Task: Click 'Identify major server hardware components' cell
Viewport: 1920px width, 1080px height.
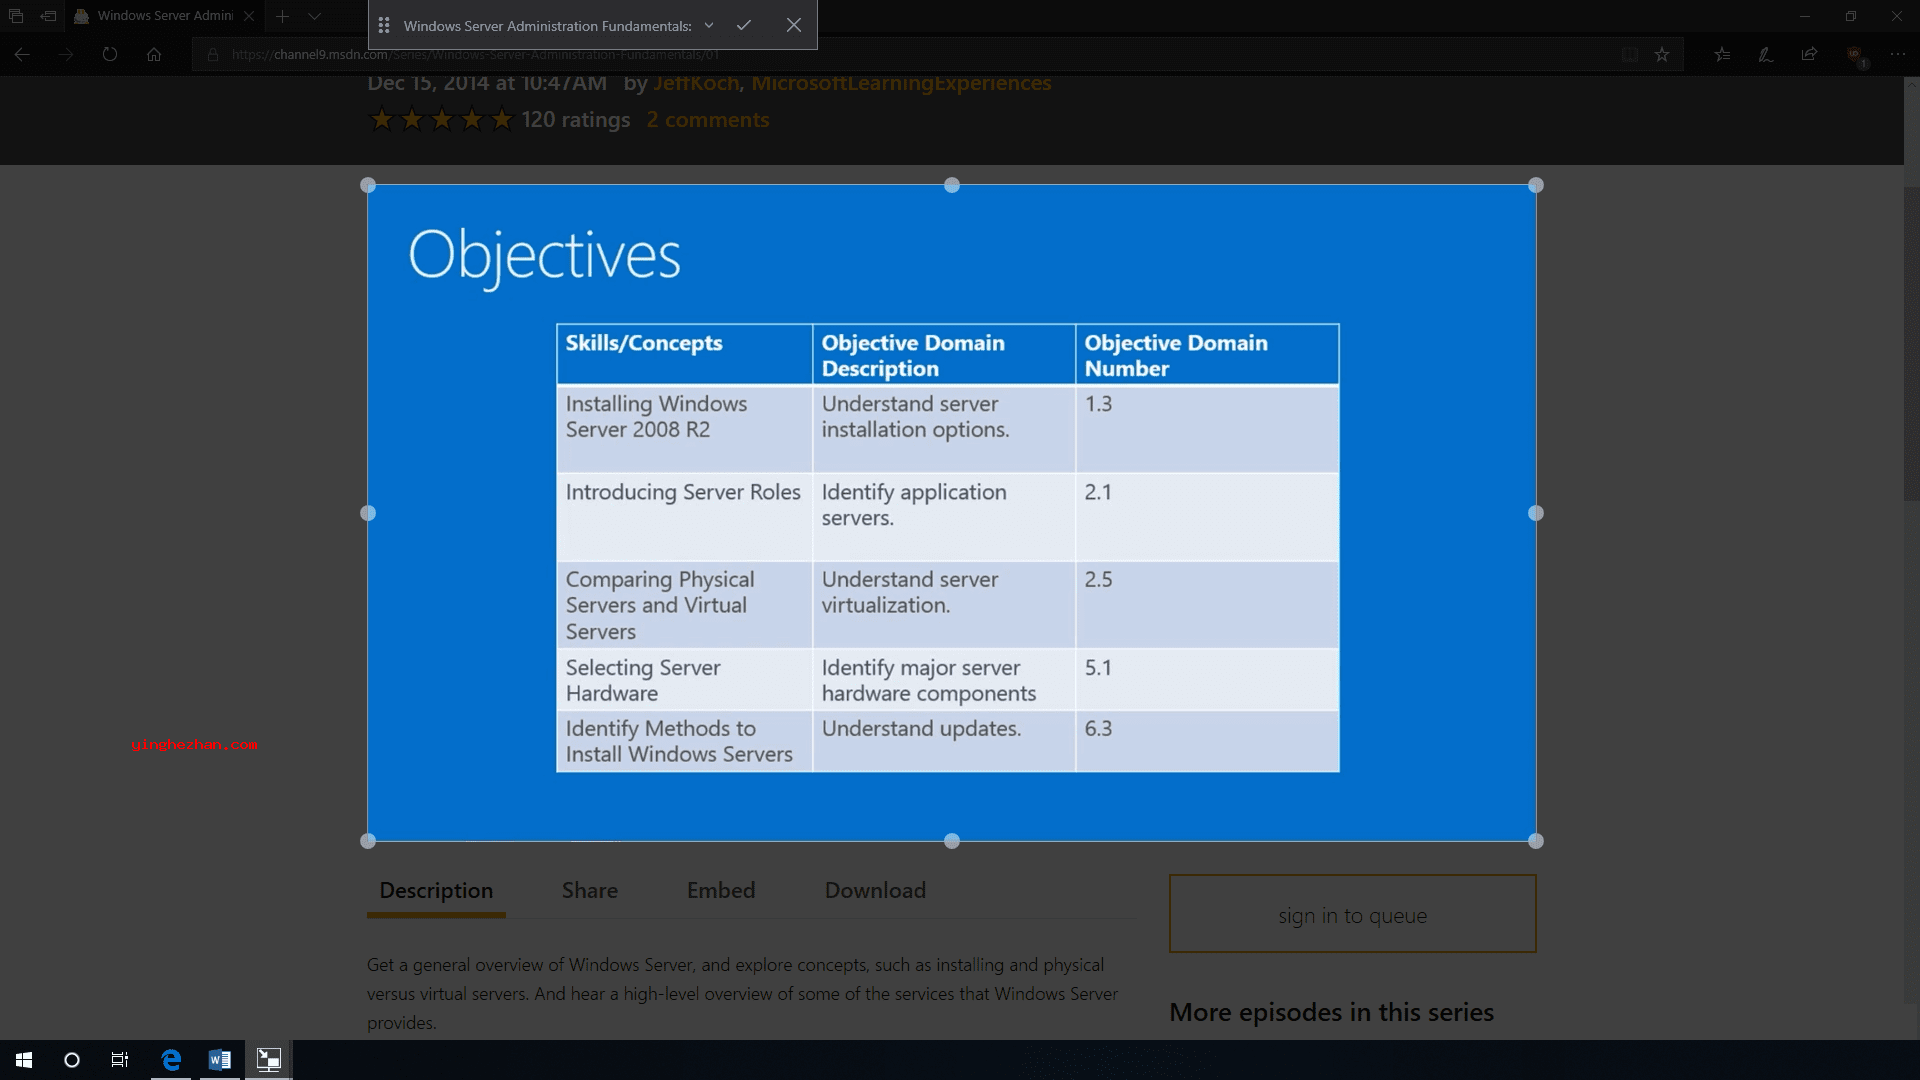Action: click(x=944, y=680)
